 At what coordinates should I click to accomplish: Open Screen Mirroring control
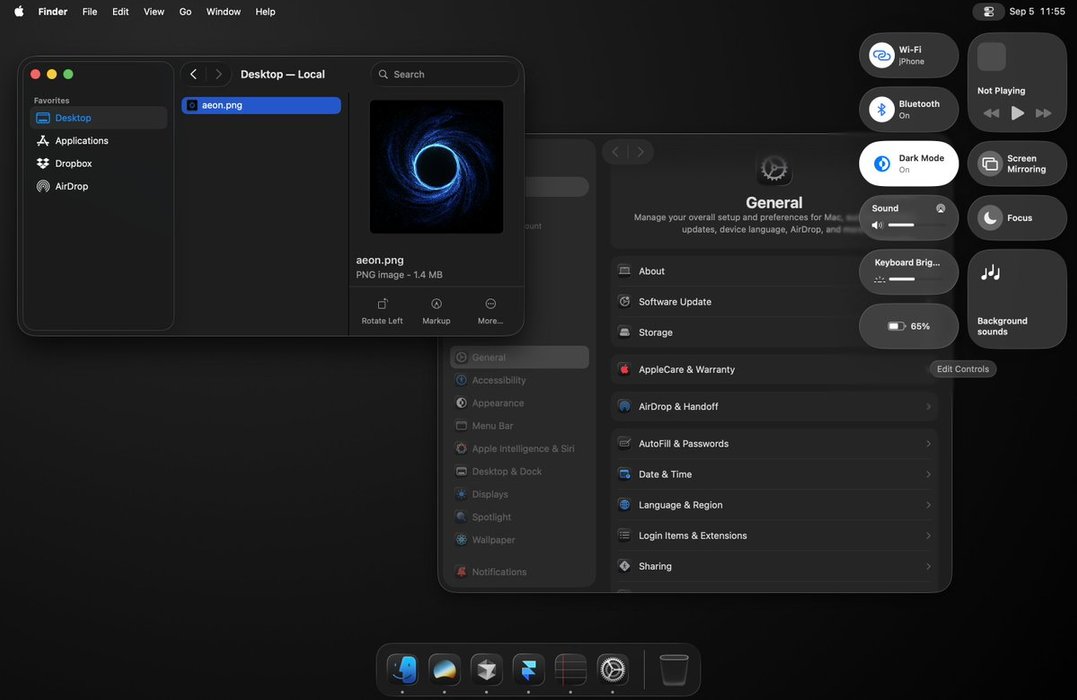[1016, 164]
